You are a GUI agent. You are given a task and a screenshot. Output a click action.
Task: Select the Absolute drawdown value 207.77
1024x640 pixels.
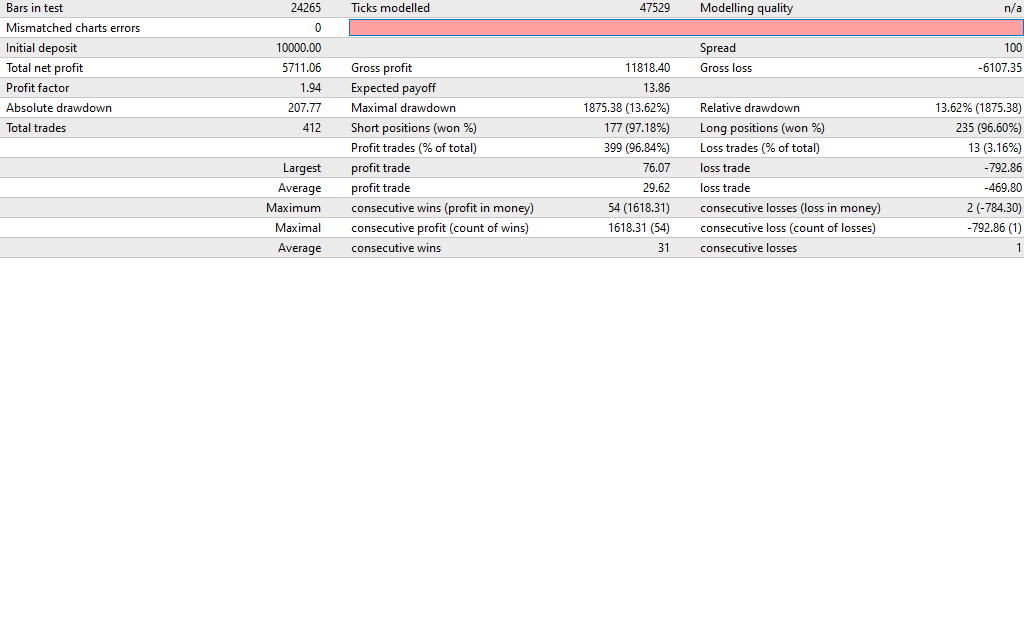[304, 108]
